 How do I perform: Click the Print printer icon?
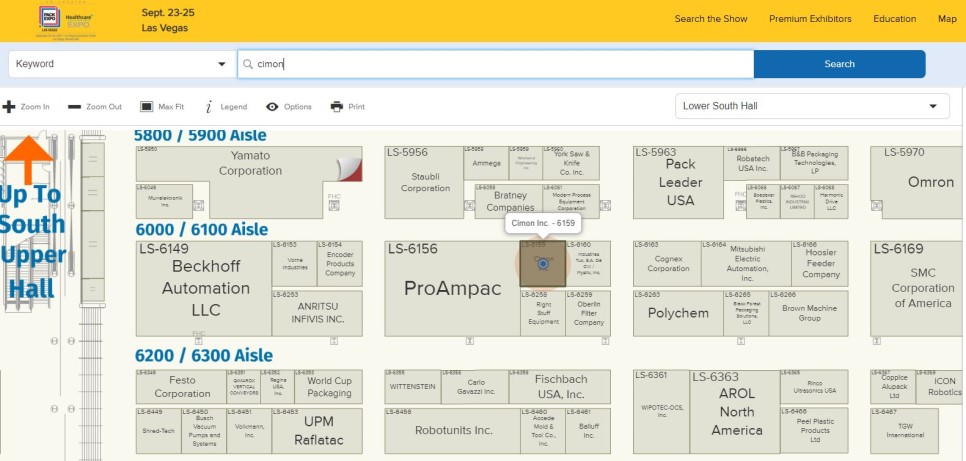pyautogui.click(x=336, y=107)
